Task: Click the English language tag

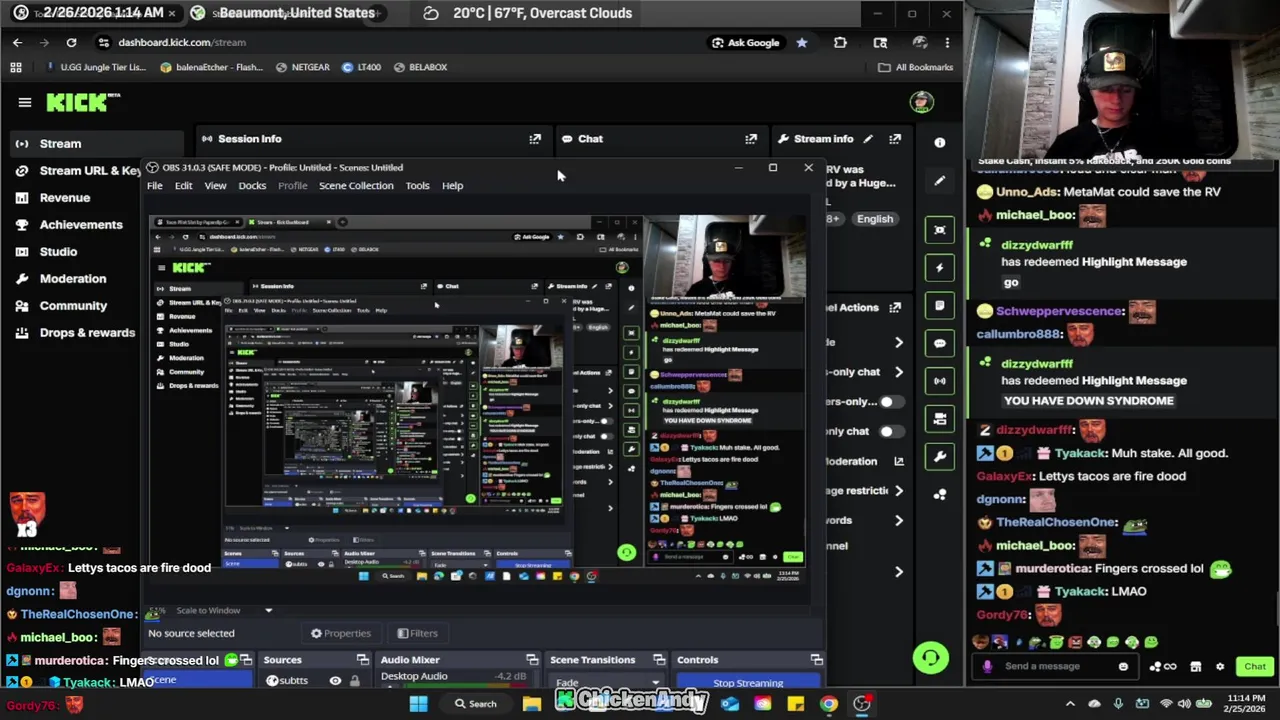Action: click(875, 219)
